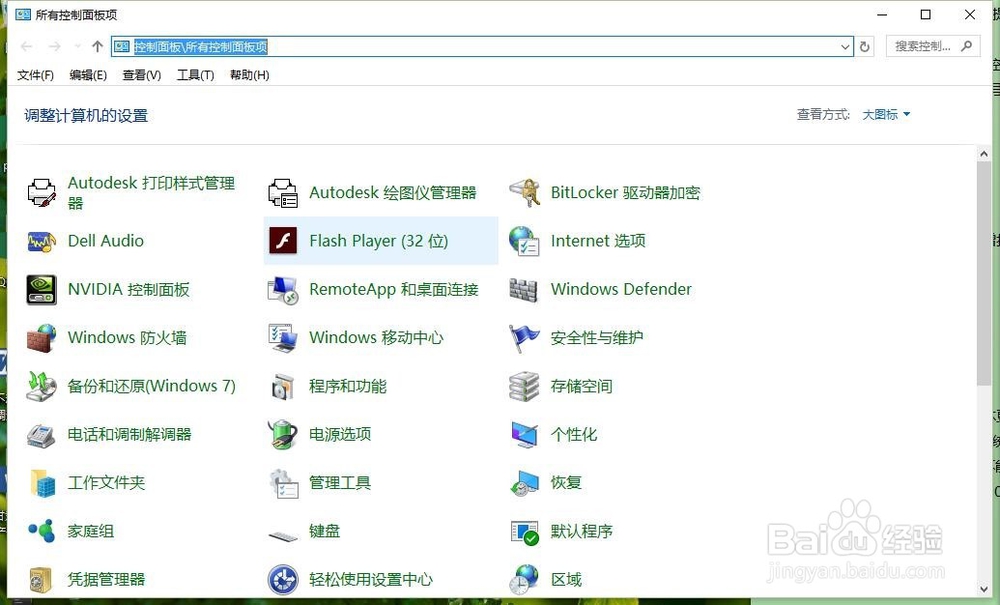Open 备份和还原(Windows 7) icon

click(x=41, y=386)
